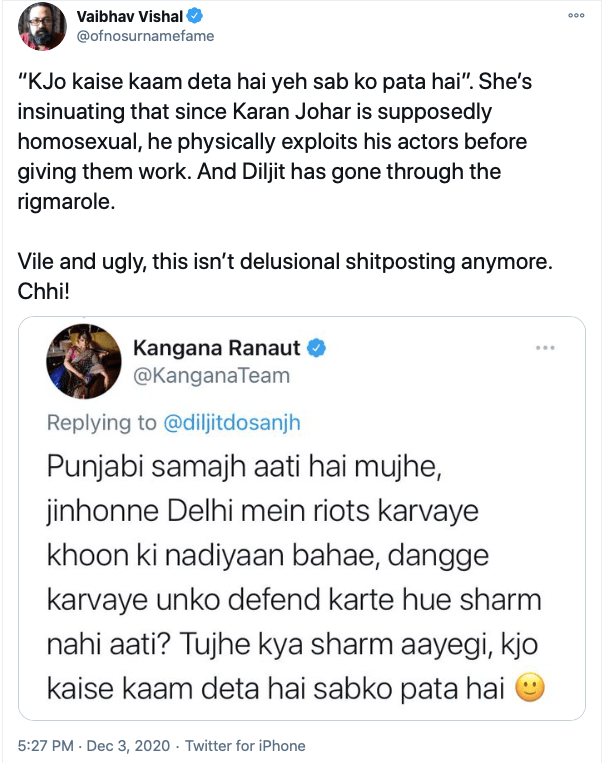Click Vaibhav Vishal's blue verified badge
The height and width of the screenshot is (763, 603).
[196, 17]
